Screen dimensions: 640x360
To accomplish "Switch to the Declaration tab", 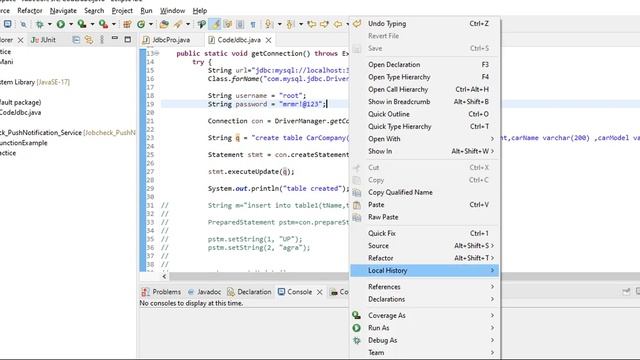I will point(249,292).
